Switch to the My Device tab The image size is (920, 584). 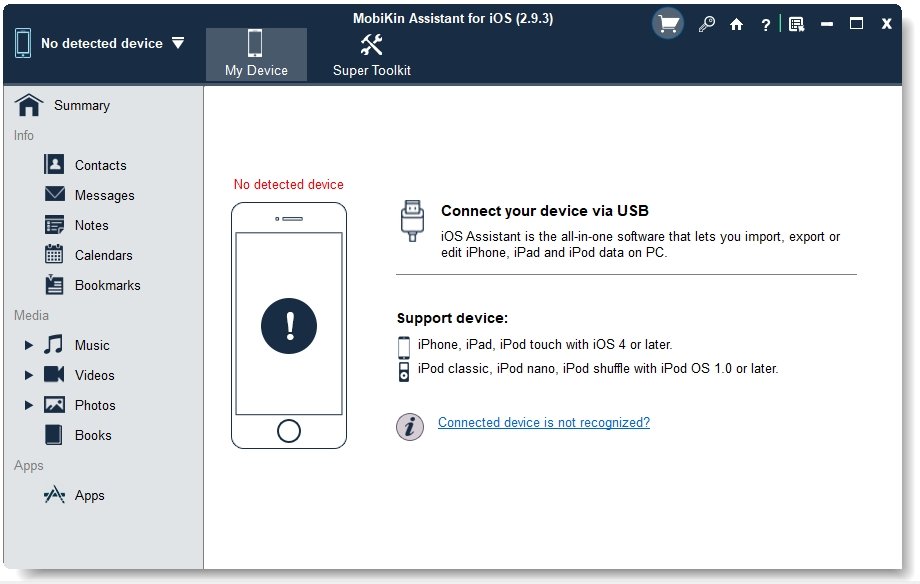tap(256, 54)
